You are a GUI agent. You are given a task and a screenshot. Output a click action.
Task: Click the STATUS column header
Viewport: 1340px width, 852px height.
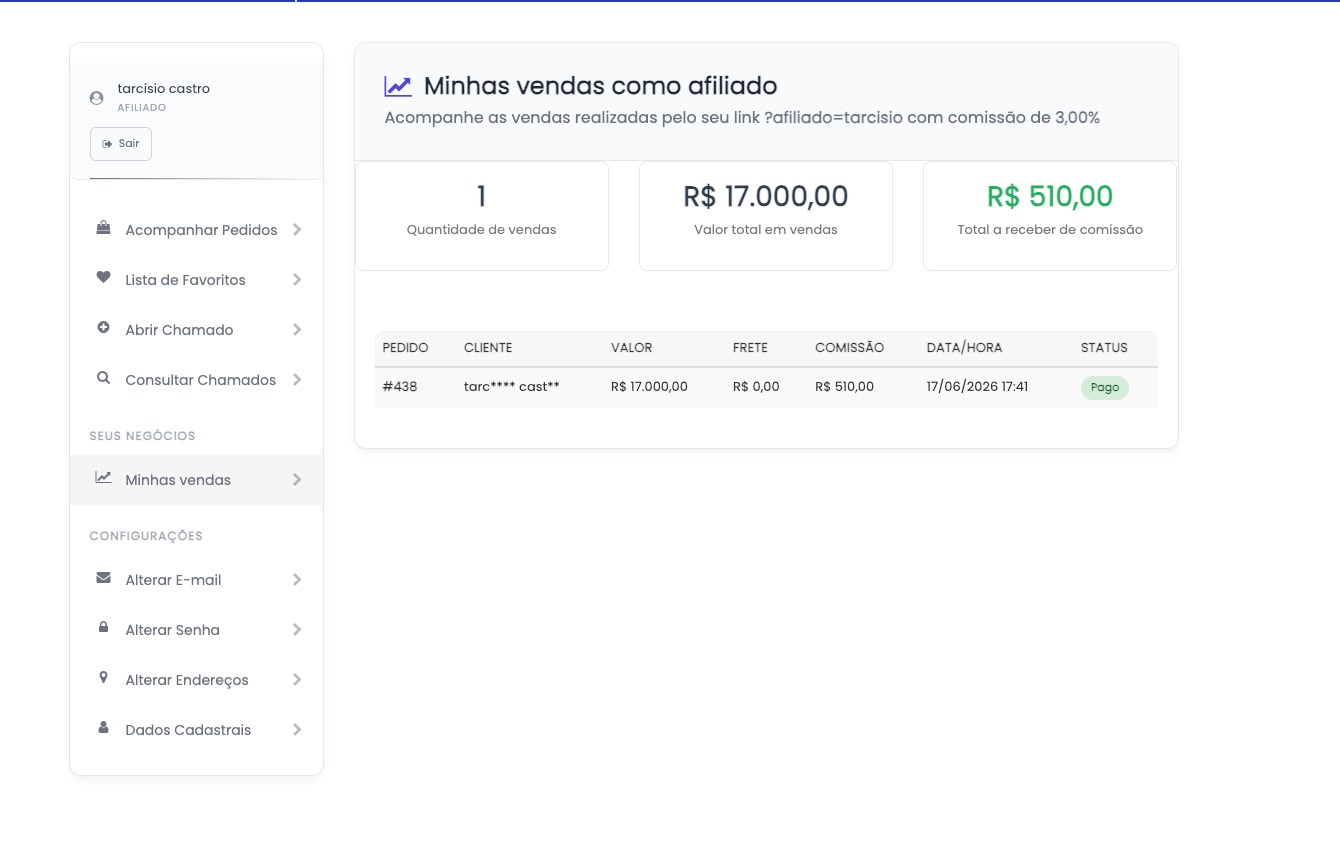click(x=1104, y=348)
